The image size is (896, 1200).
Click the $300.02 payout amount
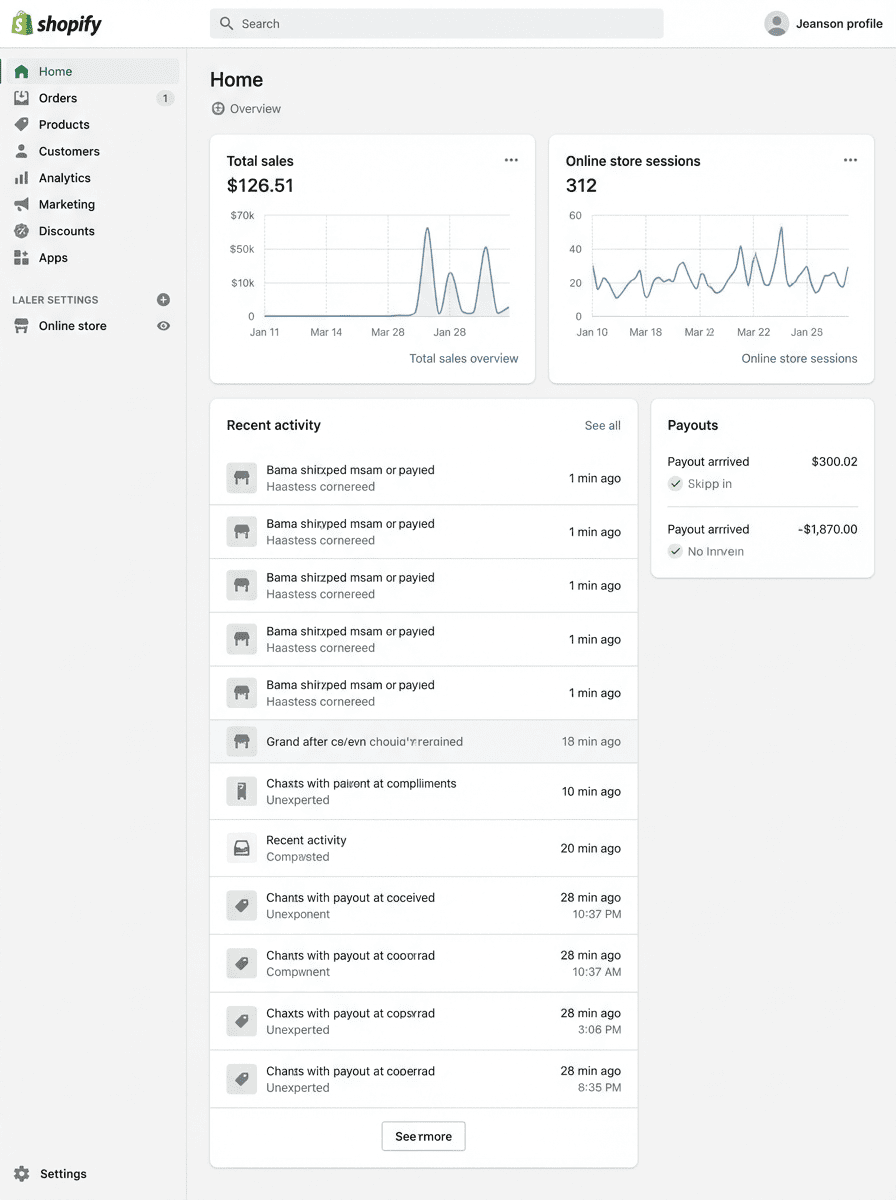tap(835, 462)
